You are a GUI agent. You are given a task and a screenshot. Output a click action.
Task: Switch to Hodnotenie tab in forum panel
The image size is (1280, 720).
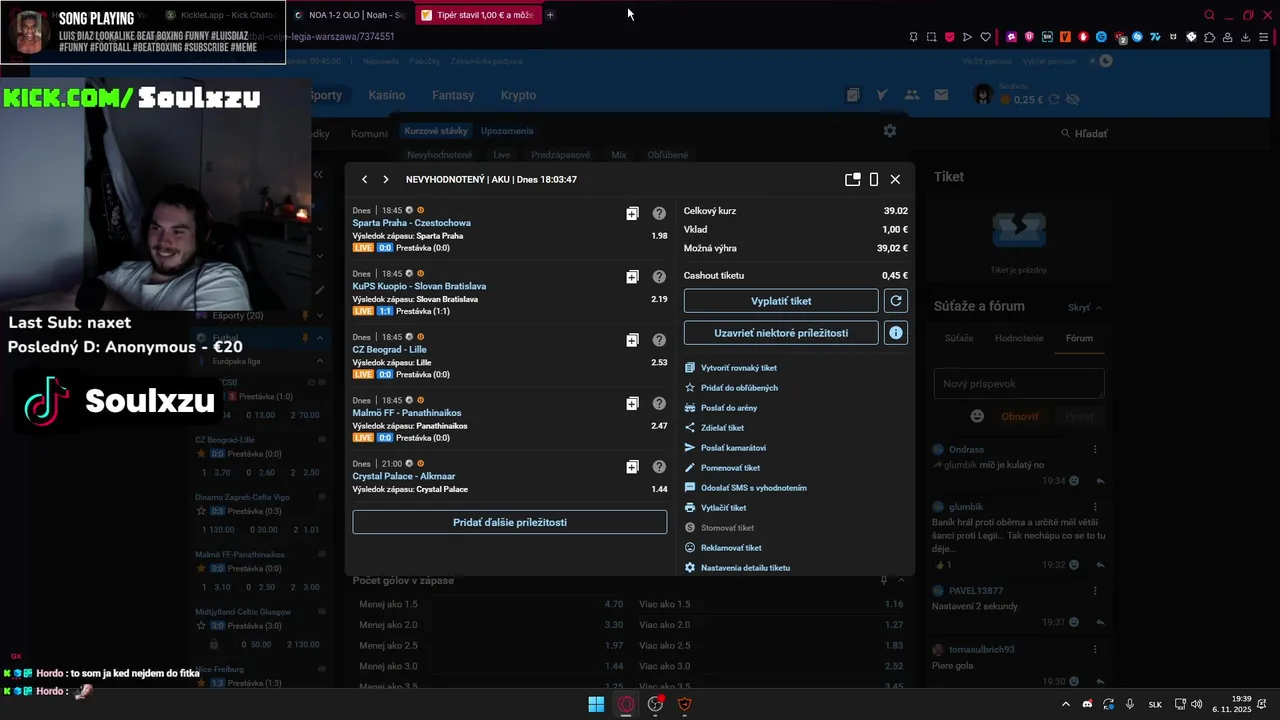1019,338
